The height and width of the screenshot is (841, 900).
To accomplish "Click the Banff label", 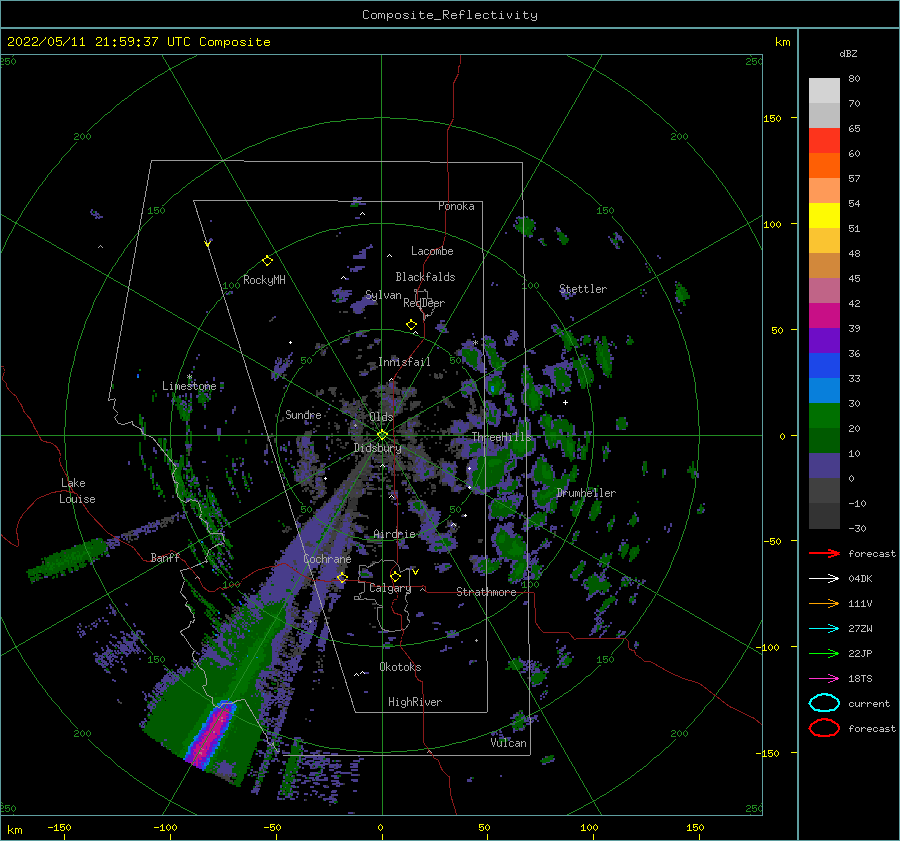I will (165, 557).
